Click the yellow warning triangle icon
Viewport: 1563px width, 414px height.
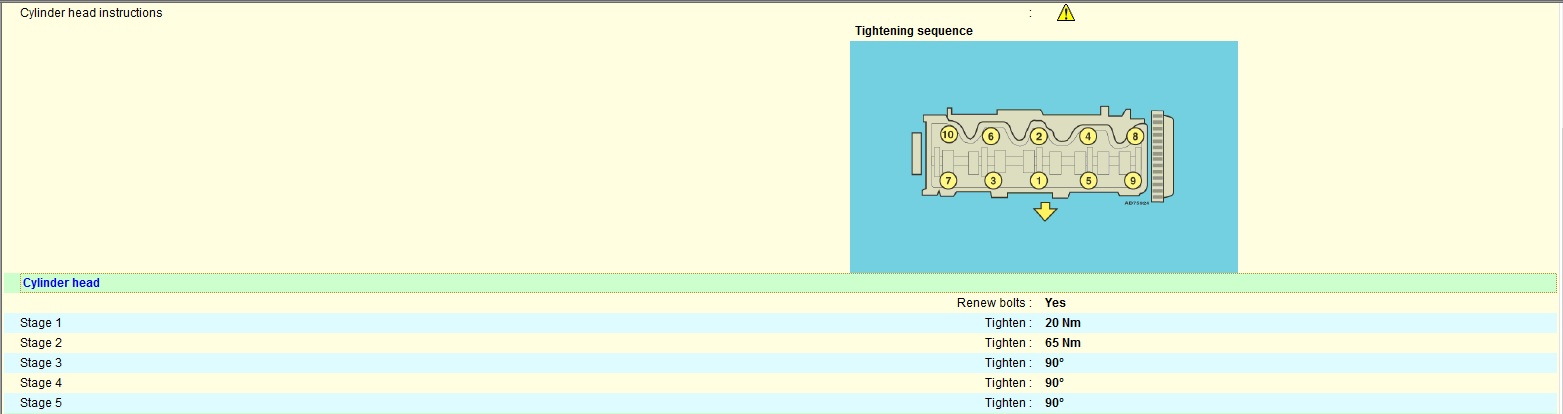pyautogui.click(x=1066, y=13)
